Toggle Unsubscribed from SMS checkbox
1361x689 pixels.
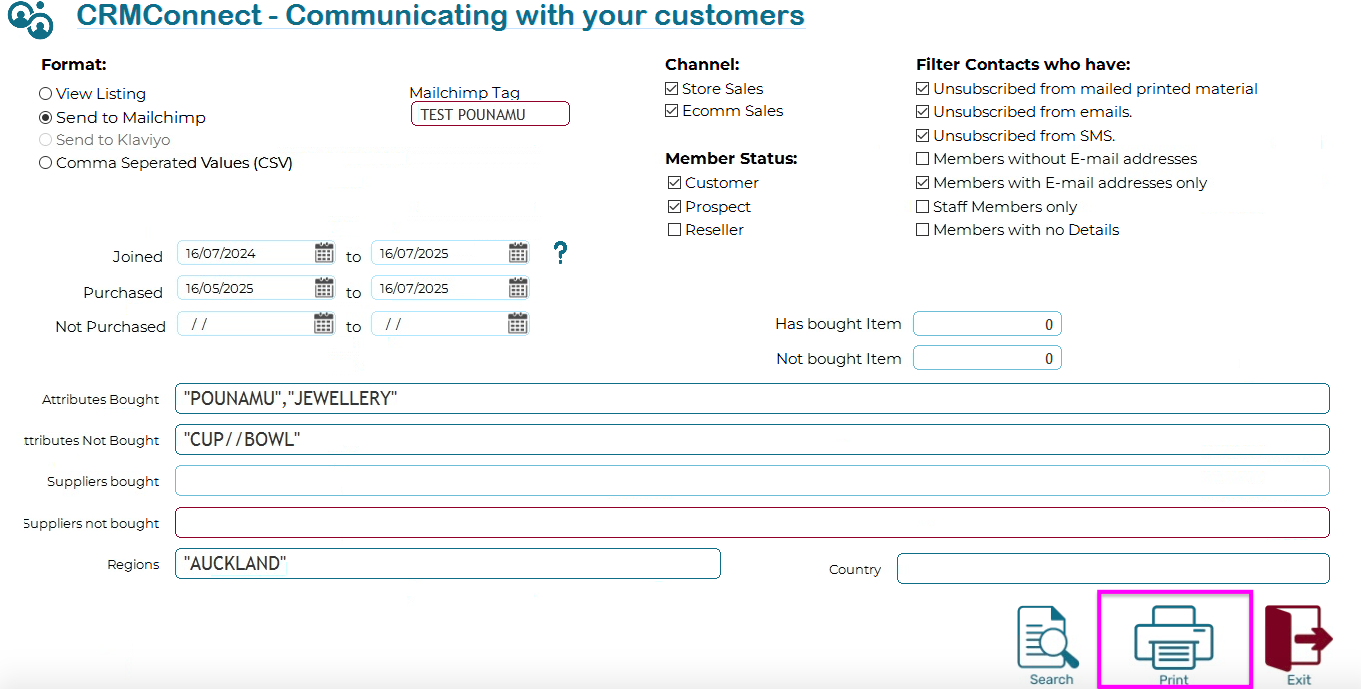(x=923, y=136)
